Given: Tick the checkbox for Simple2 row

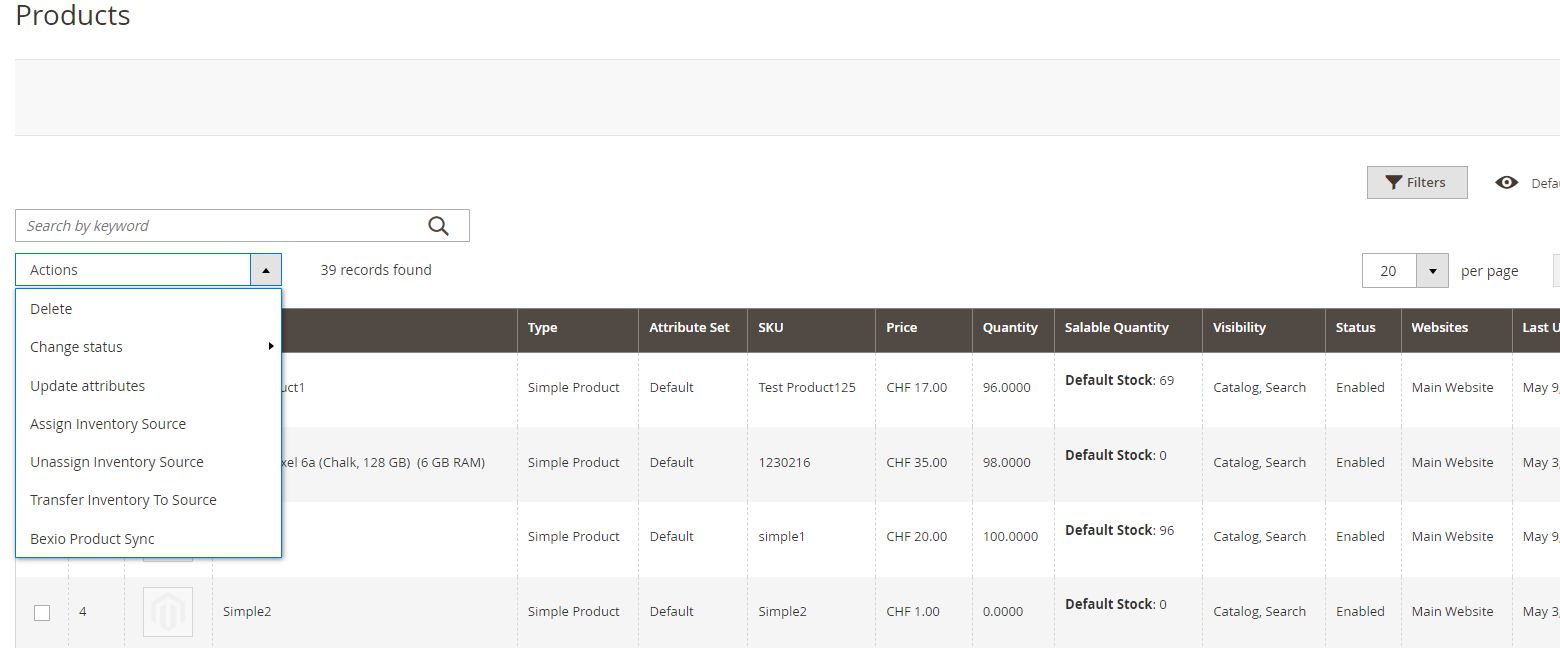Looking at the screenshot, I should click(x=42, y=612).
